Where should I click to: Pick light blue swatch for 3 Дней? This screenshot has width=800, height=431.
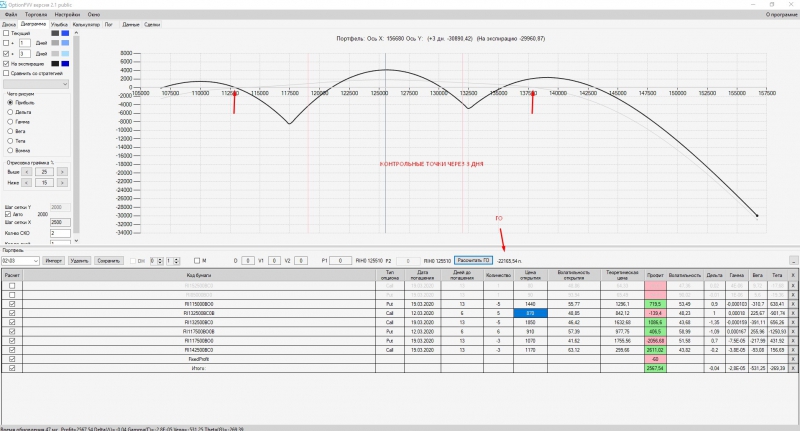65,54
